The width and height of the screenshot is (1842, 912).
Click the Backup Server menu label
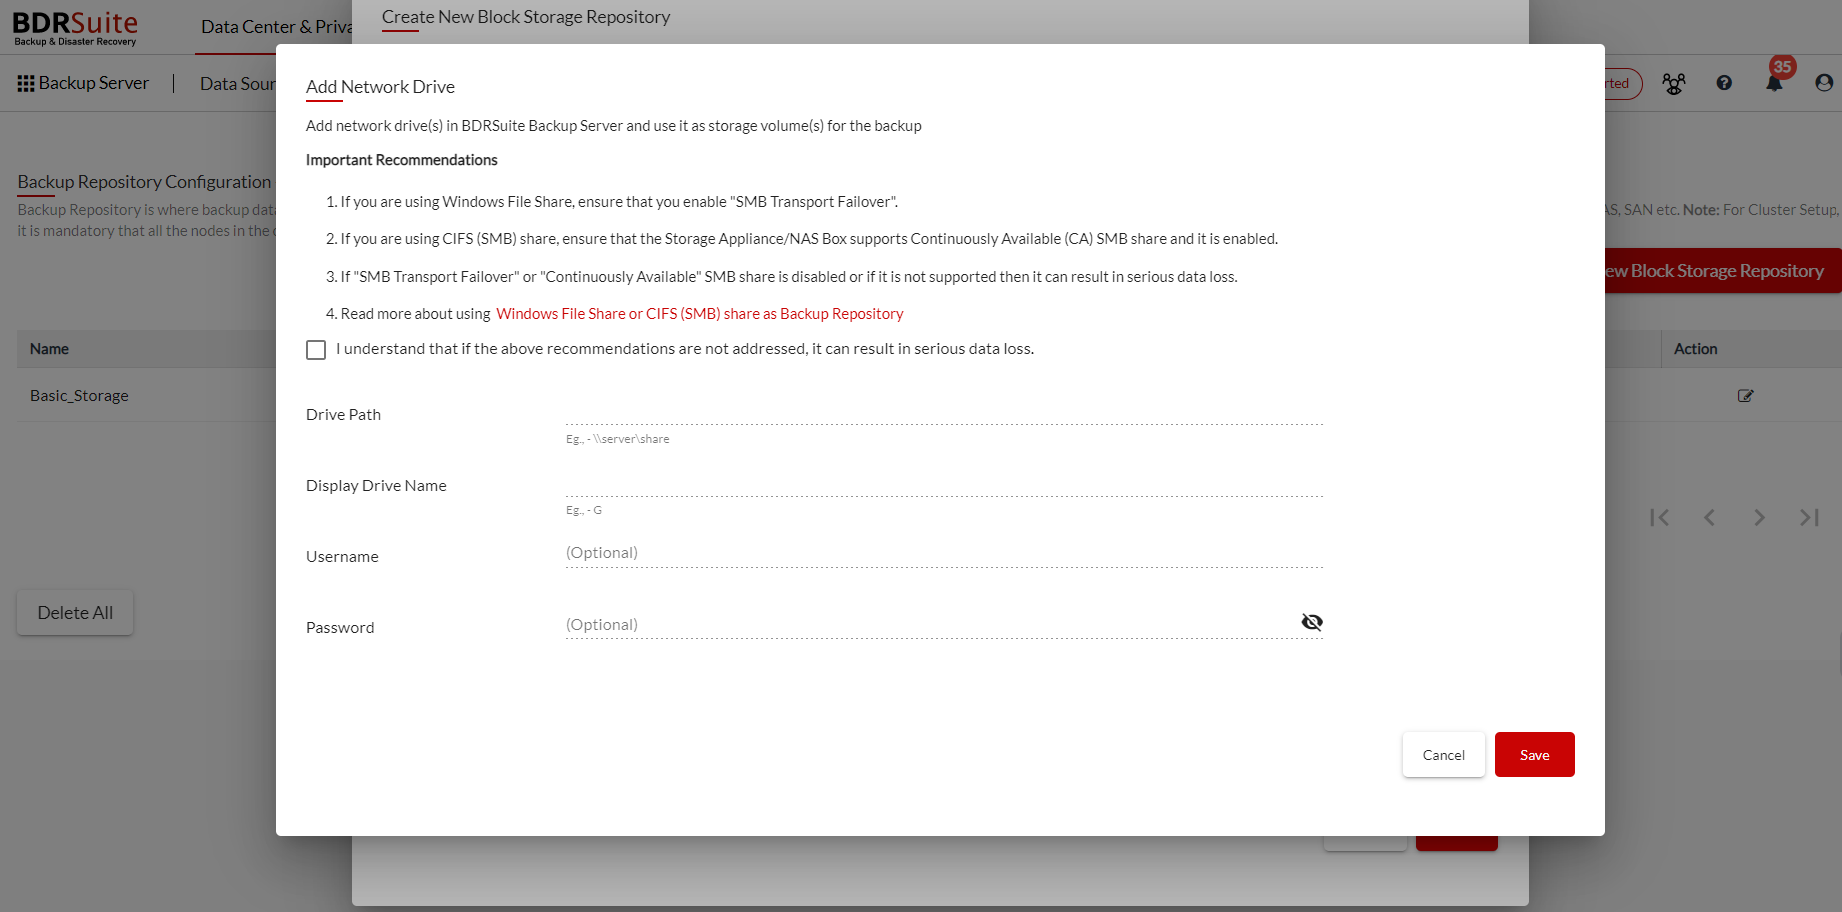[x=94, y=83]
